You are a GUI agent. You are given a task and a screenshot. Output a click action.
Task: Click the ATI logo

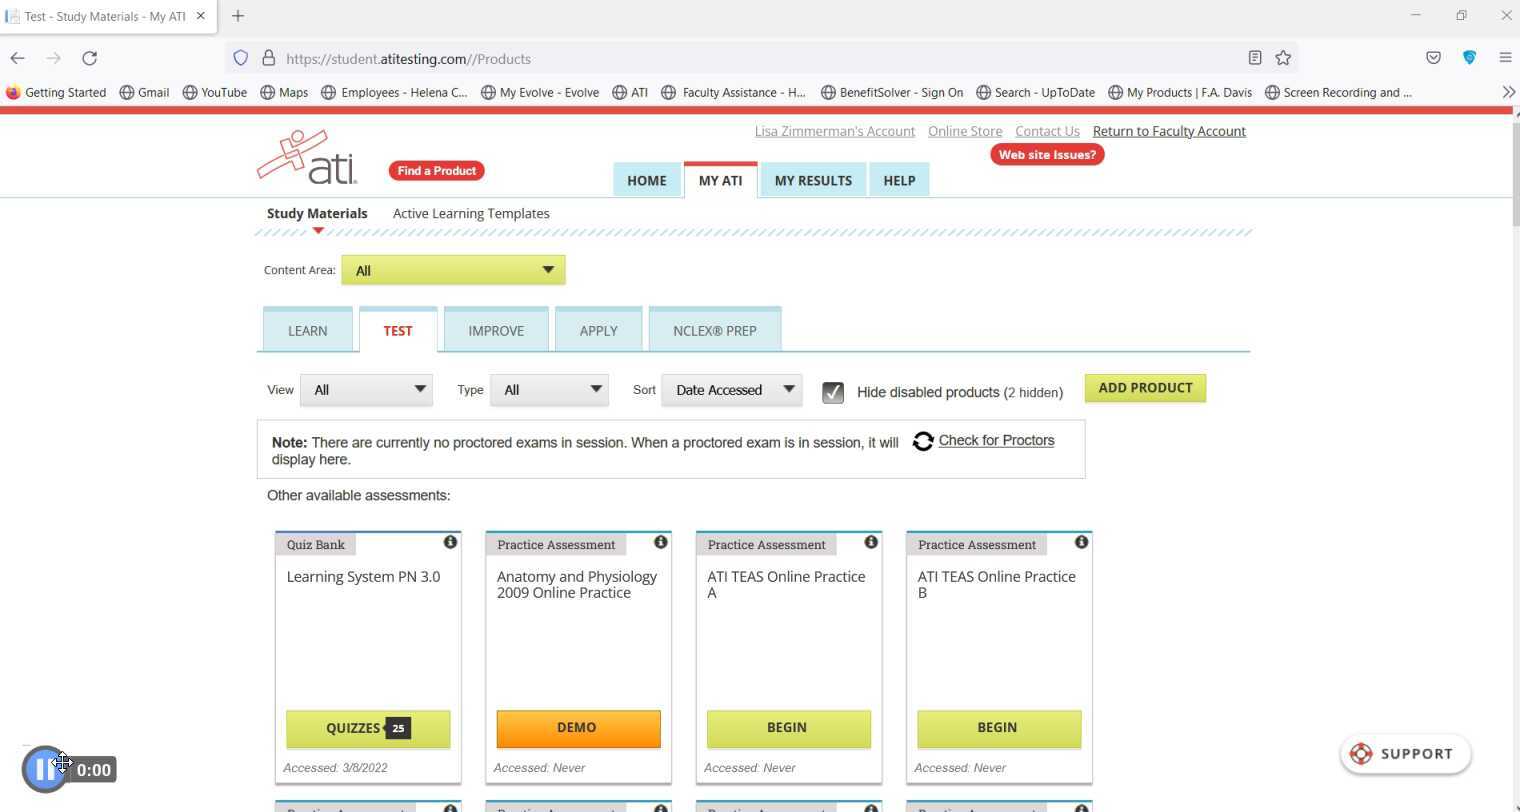[x=308, y=154]
